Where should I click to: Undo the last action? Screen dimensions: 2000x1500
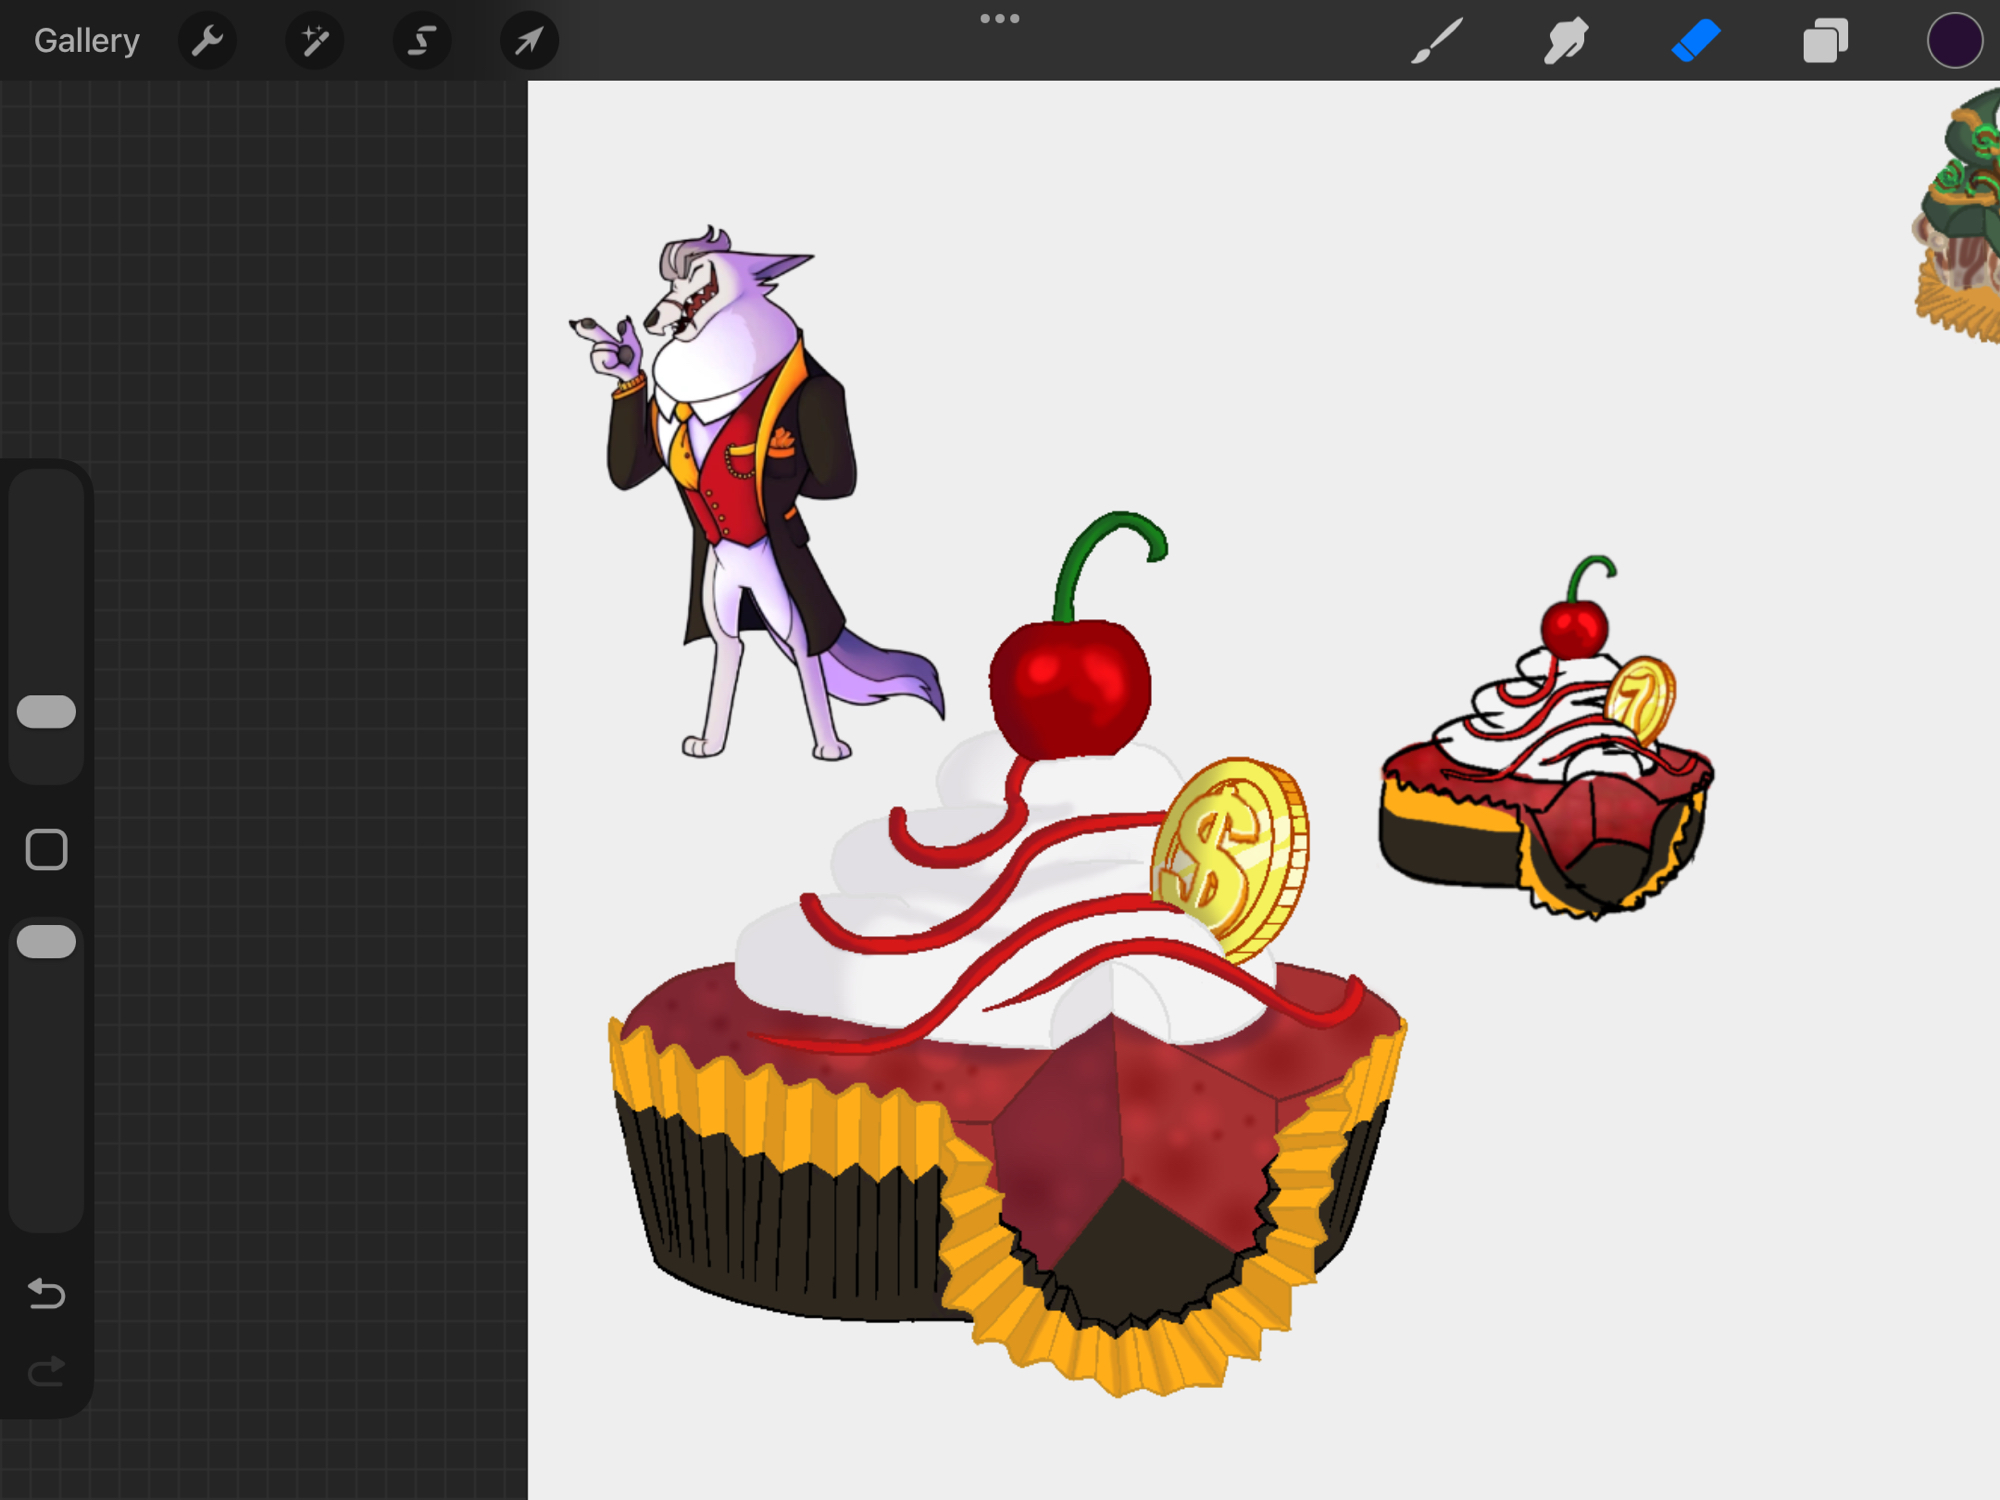(x=47, y=1293)
